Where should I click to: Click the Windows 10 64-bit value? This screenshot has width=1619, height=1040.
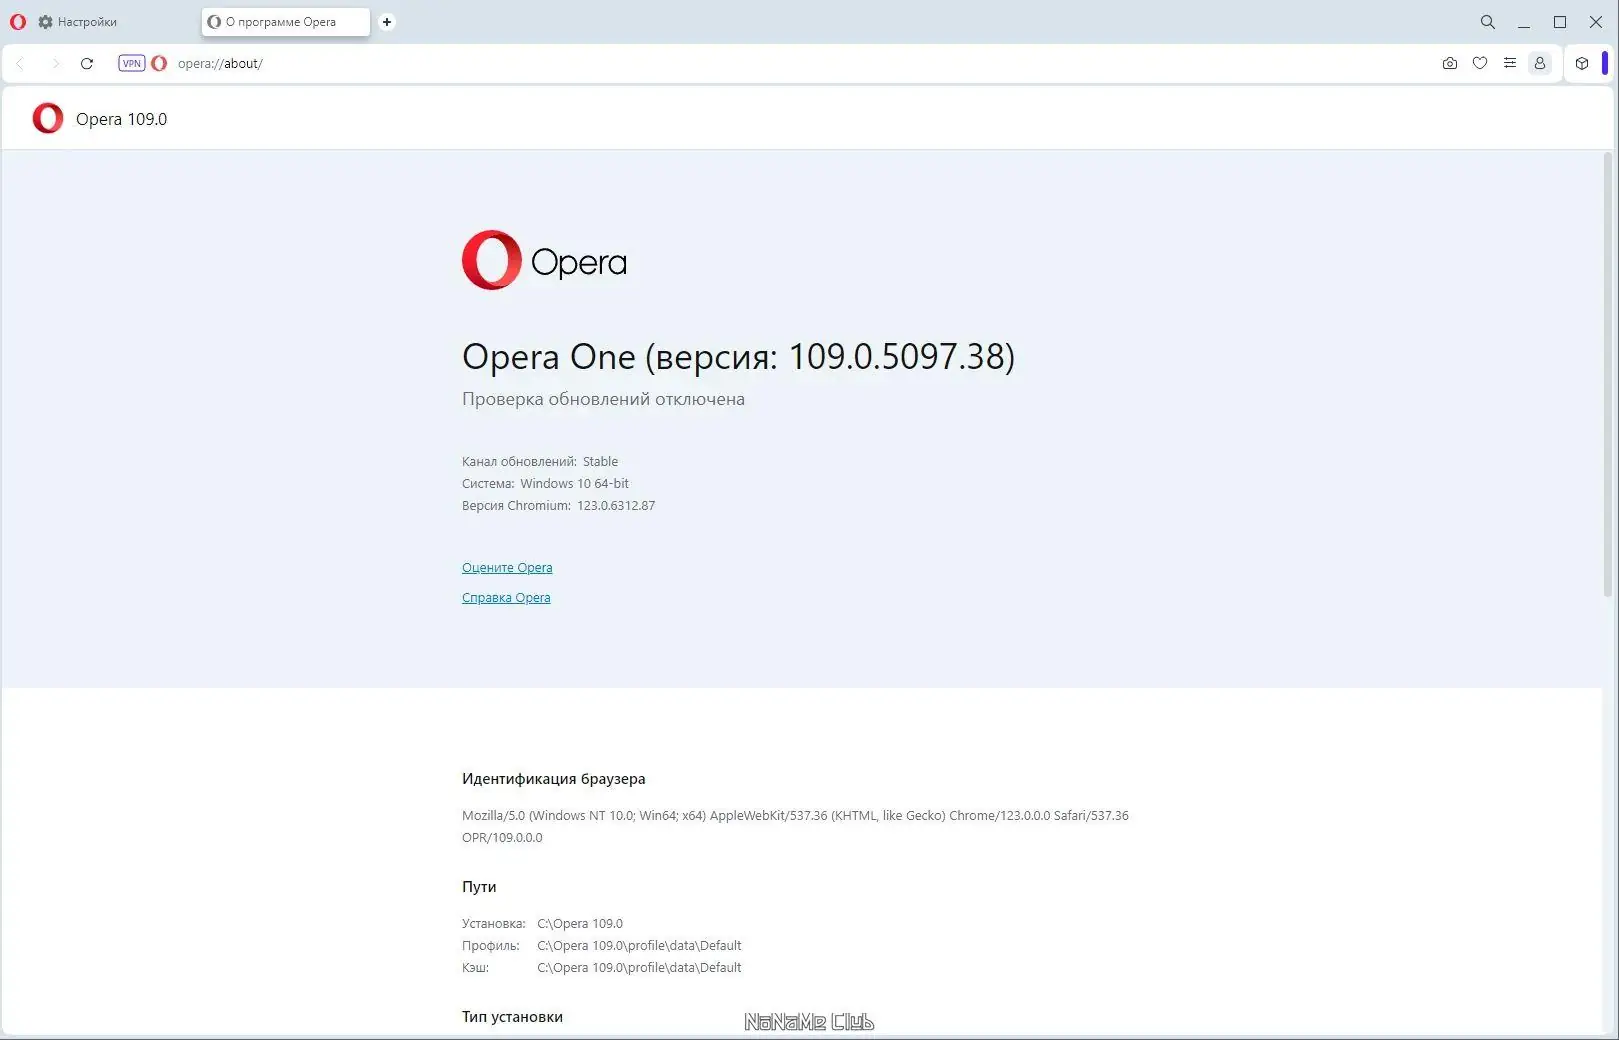pos(574,483)
